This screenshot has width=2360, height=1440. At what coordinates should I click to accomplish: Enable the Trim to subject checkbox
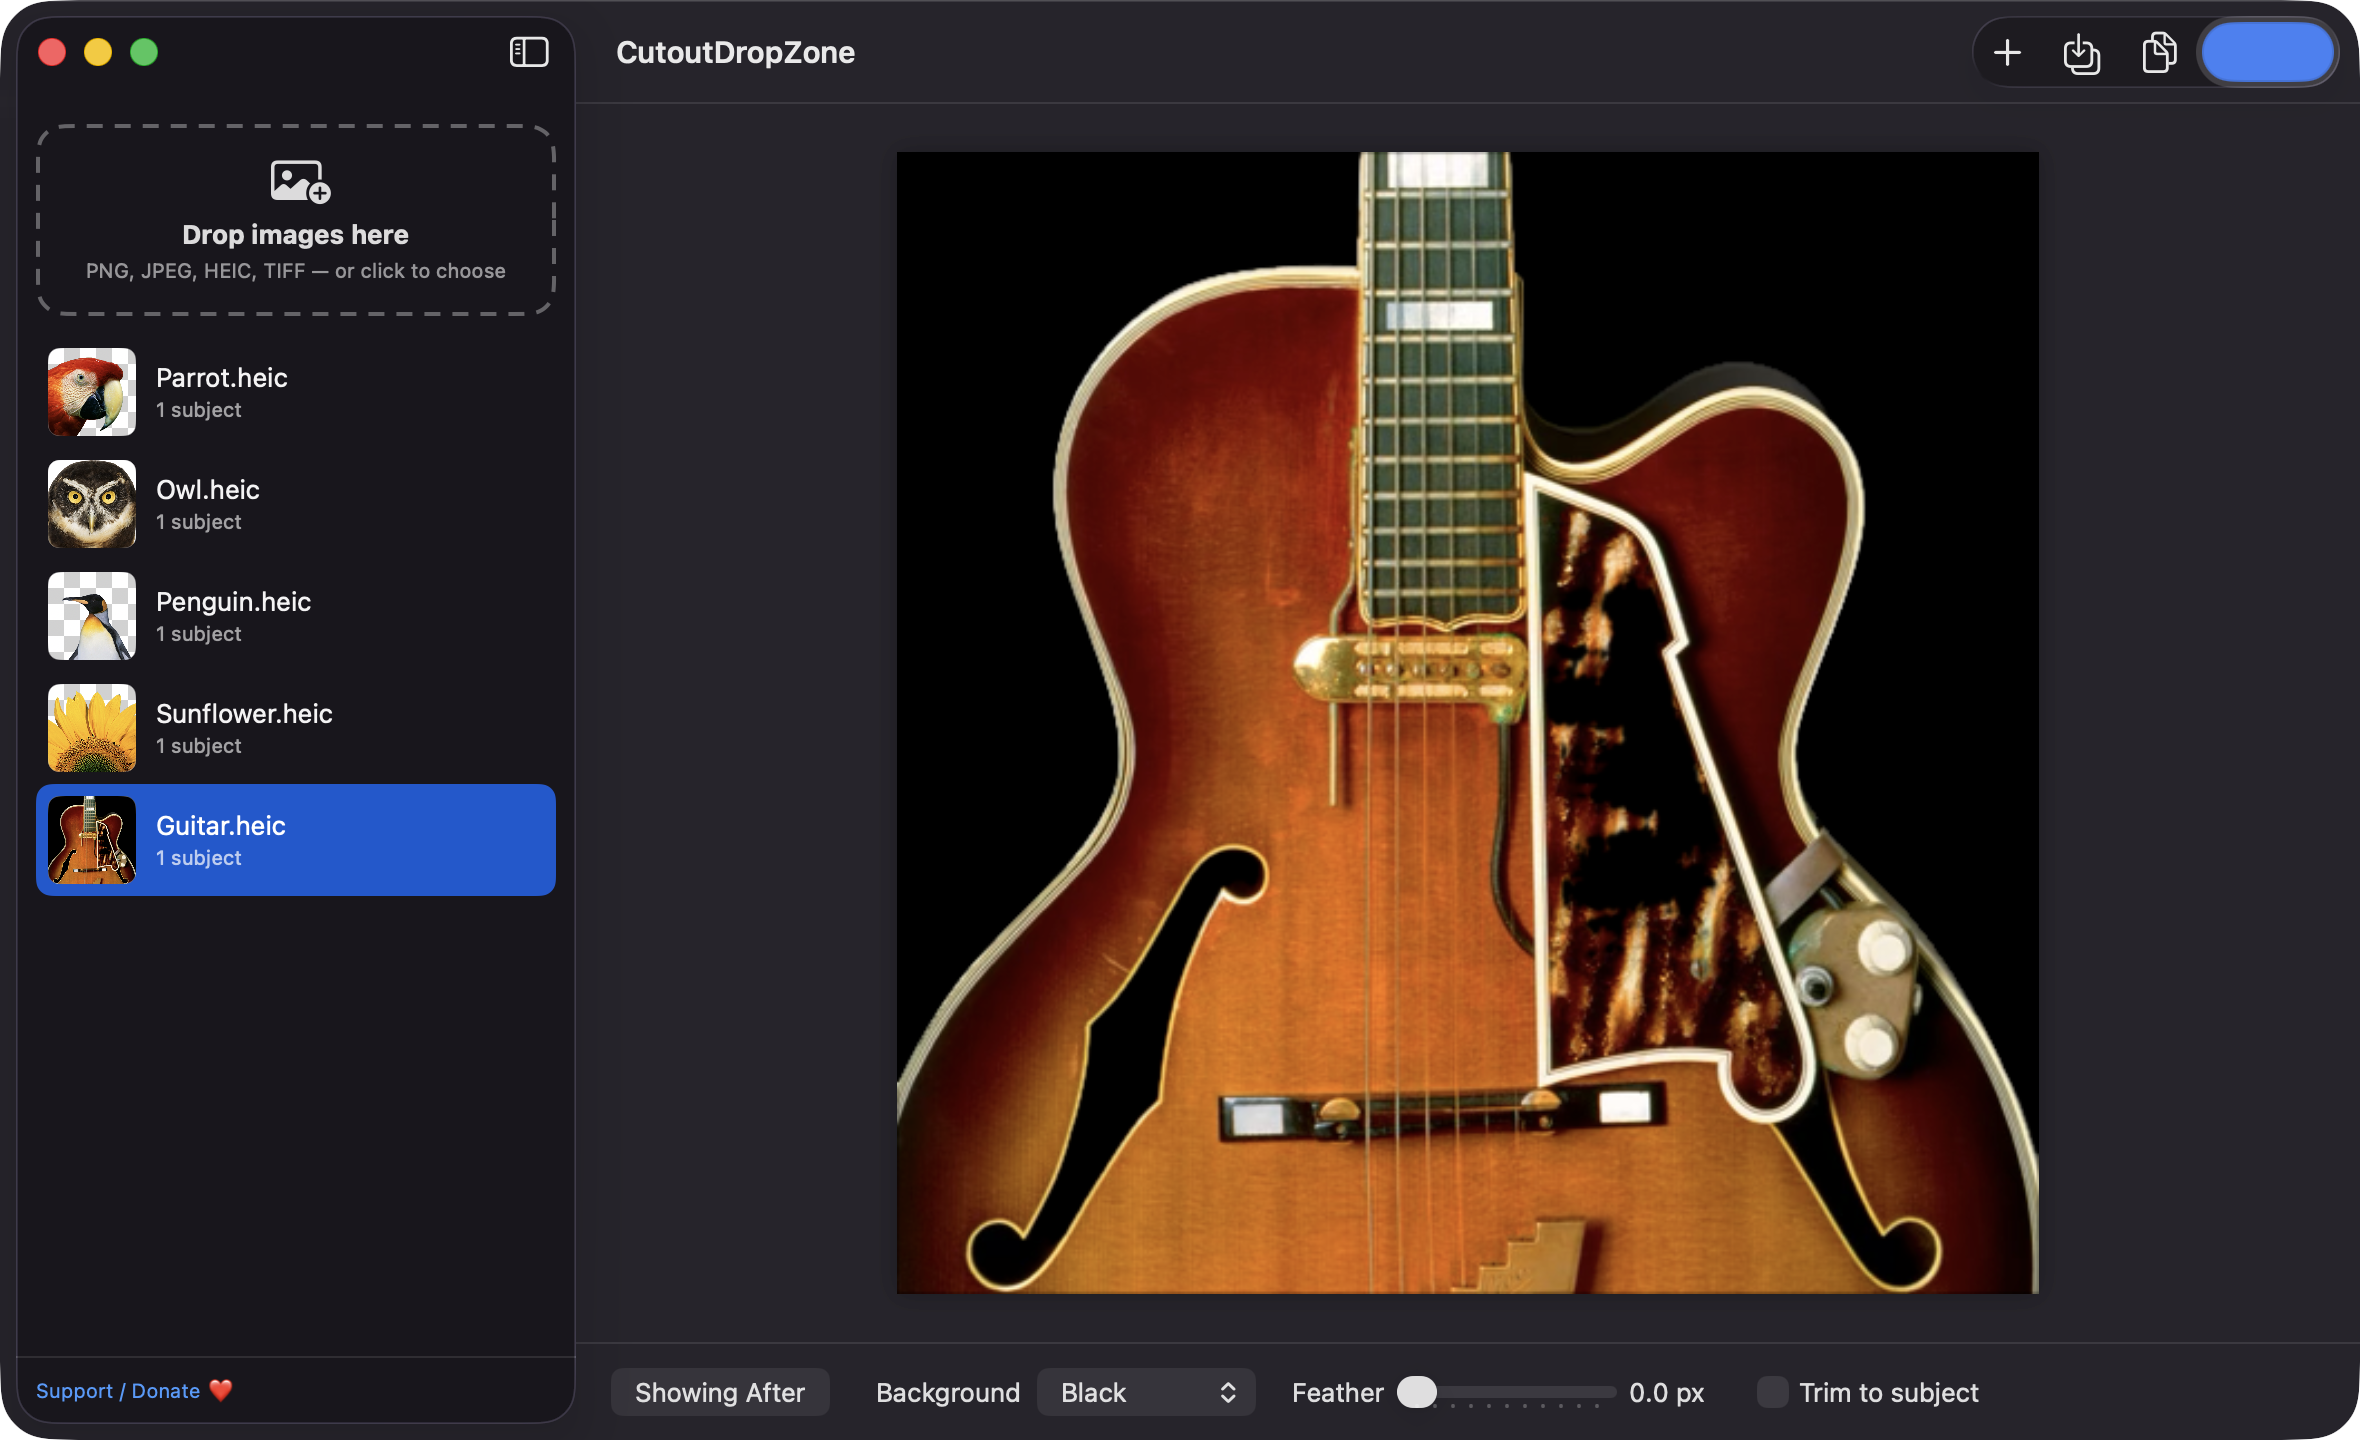(x=1773, y=1392)
